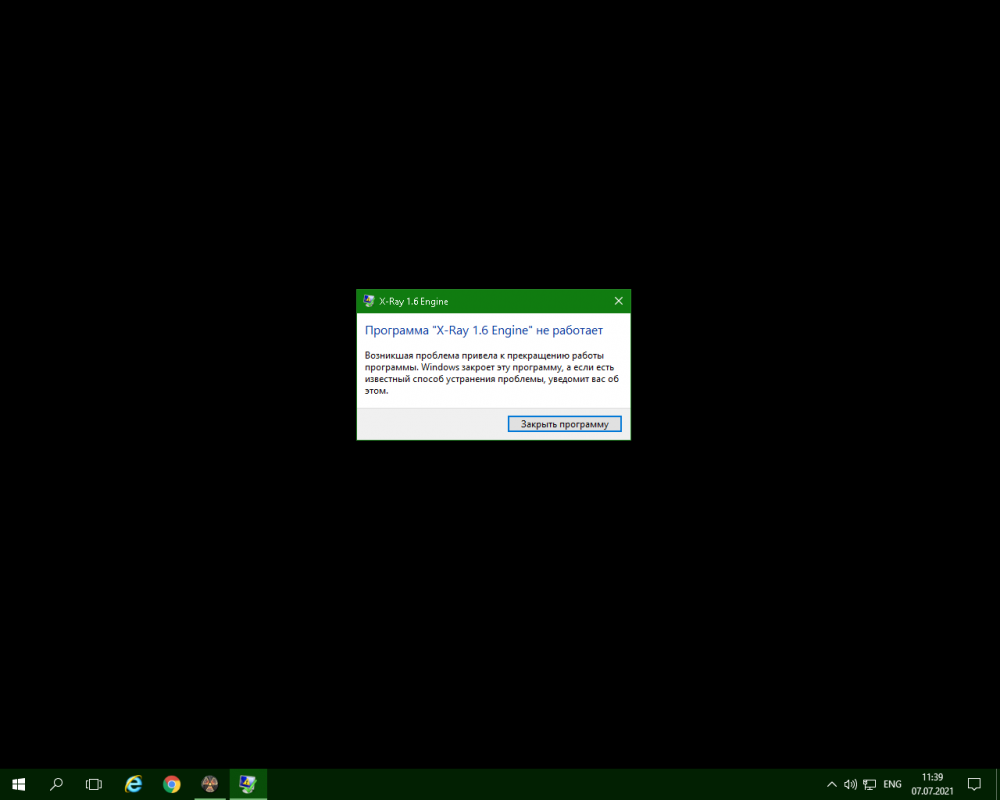
Task: Close the X-Ray error dialog
Action: pyautogui.click(x=618, y=300)
